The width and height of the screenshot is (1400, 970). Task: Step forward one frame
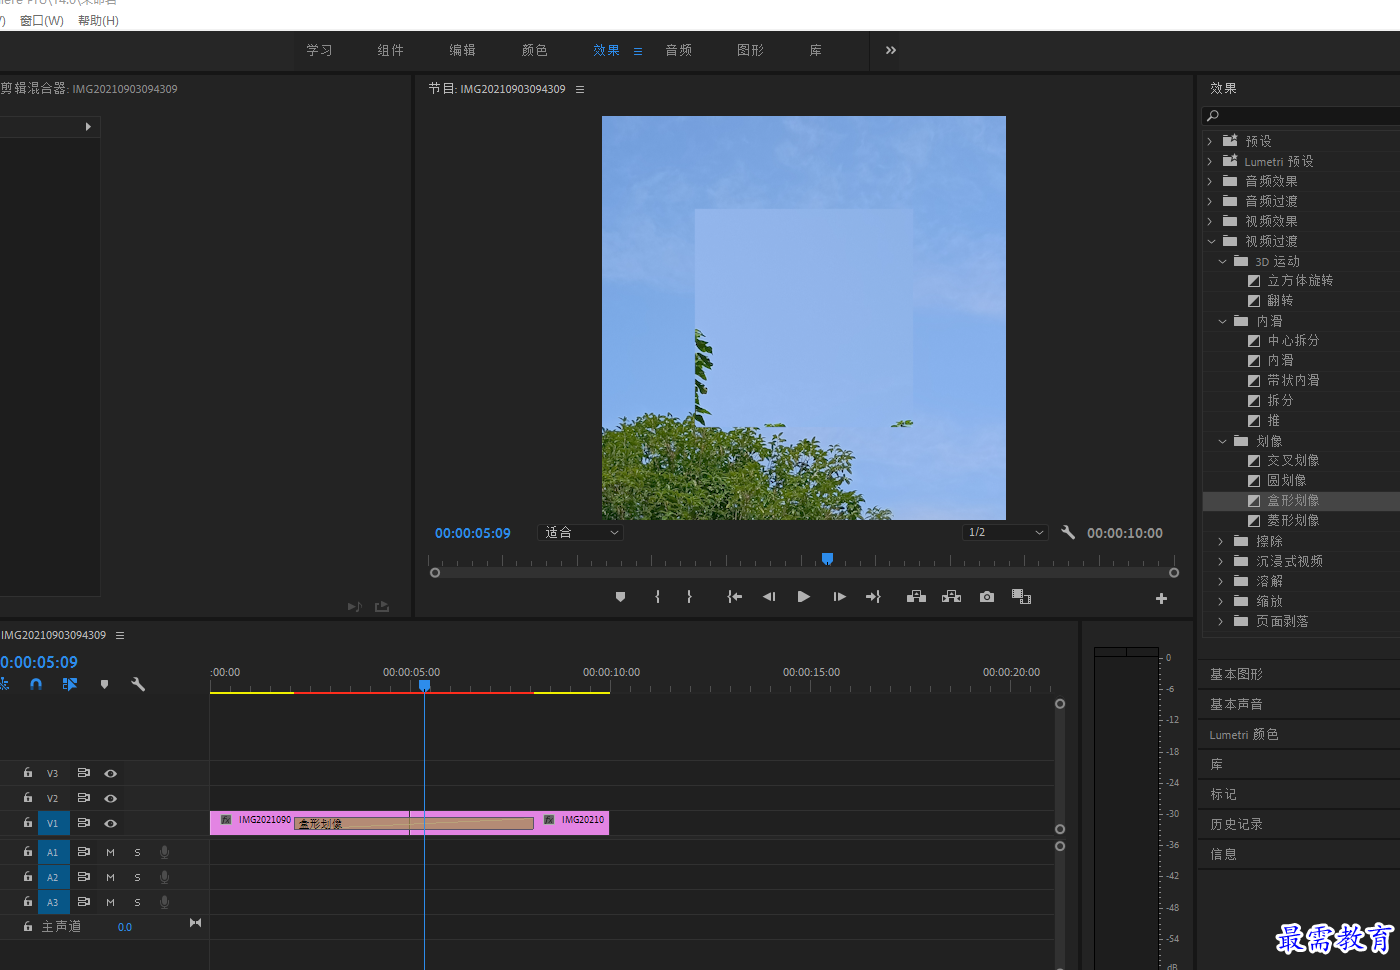839,597
